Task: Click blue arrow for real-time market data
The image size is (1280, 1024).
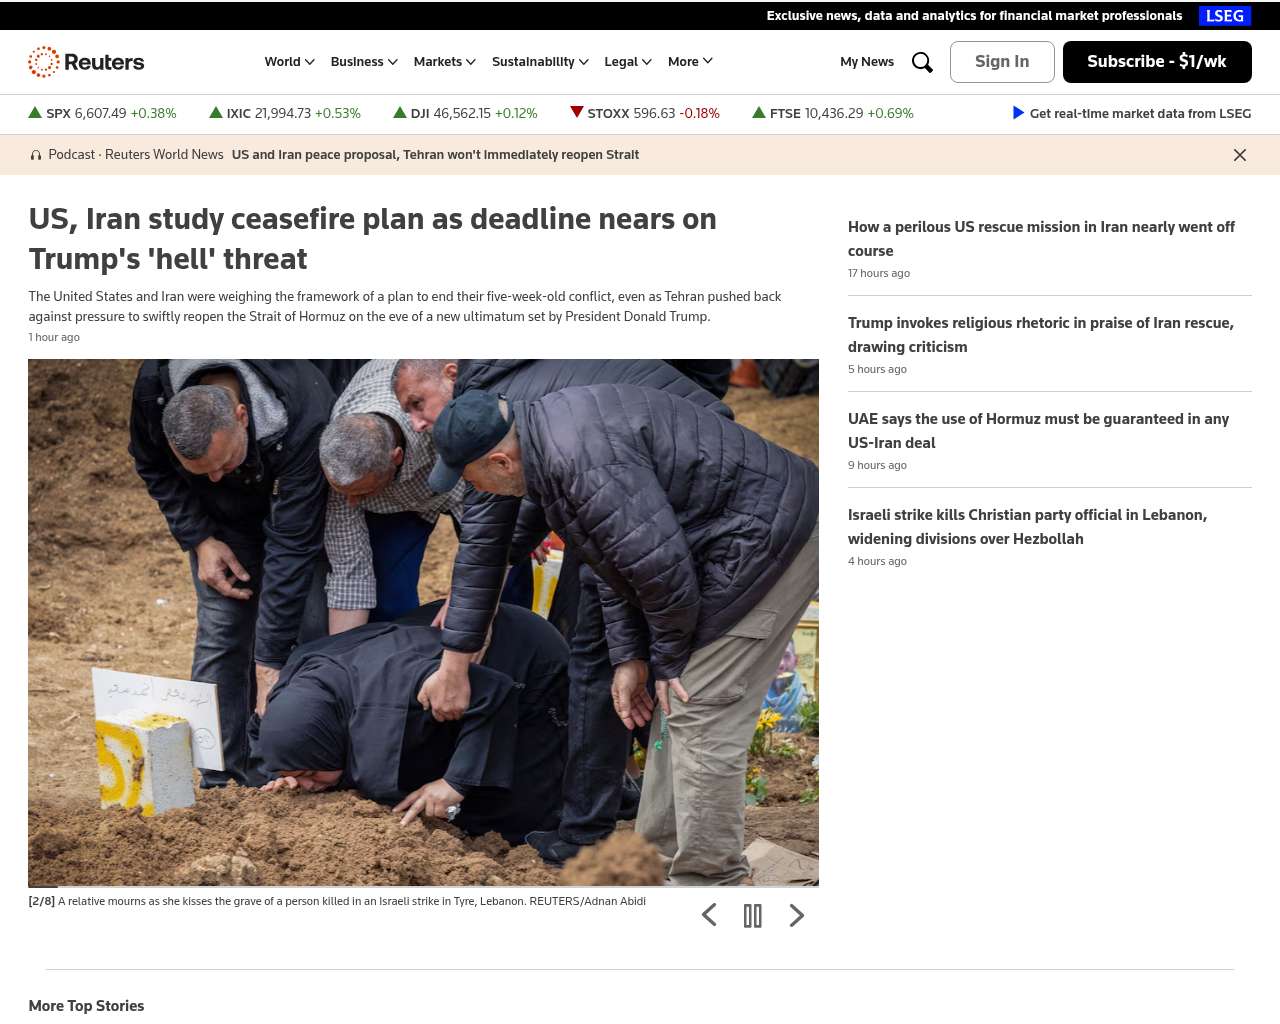Action: pos(1018,113)
